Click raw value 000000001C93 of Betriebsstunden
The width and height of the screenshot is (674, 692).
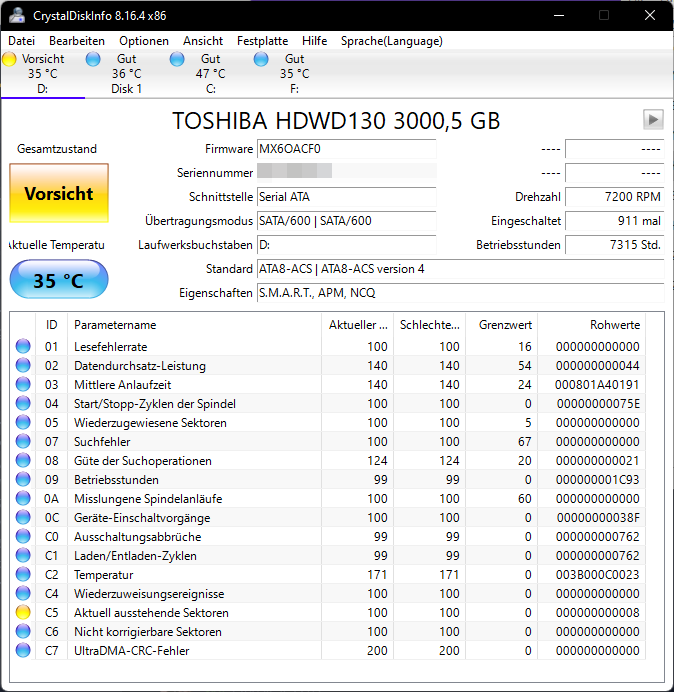click(597, 480)
